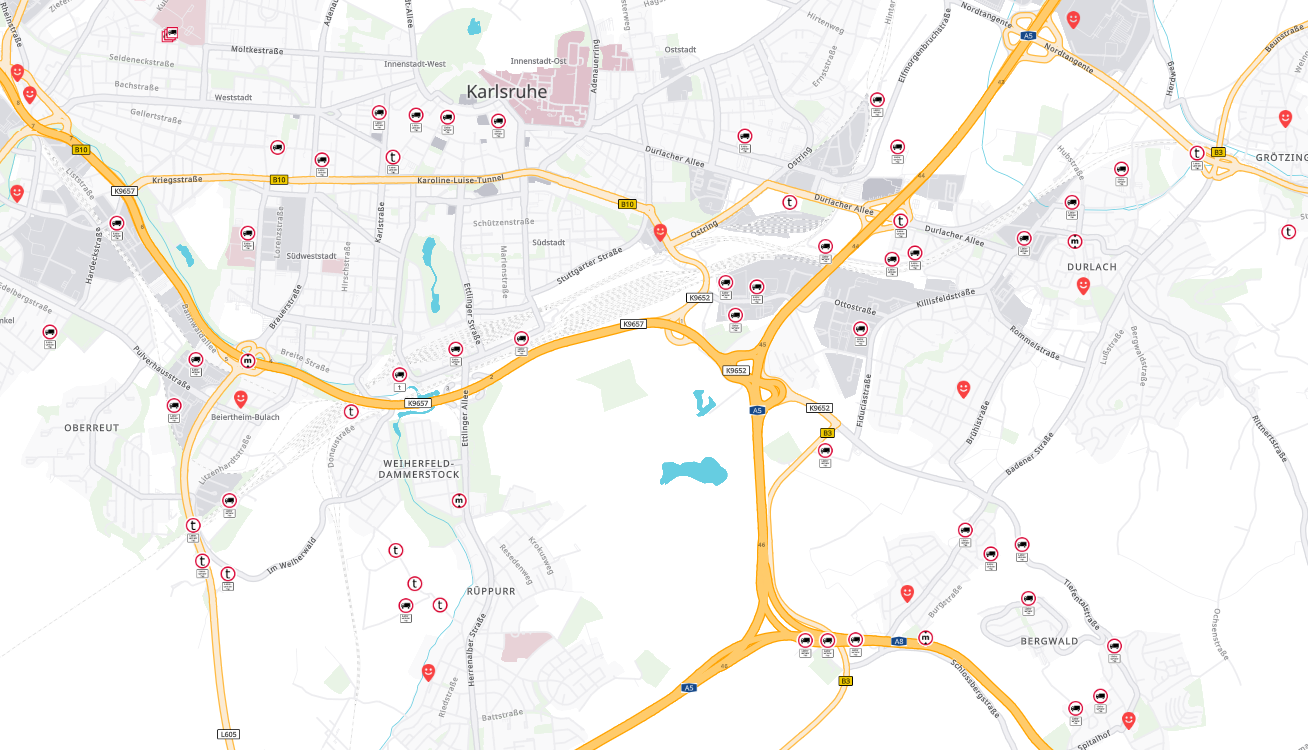Click the height limit sign at Brauerstraße roundabout
This screenshot has width=1308, height=750.
(247, 360)
